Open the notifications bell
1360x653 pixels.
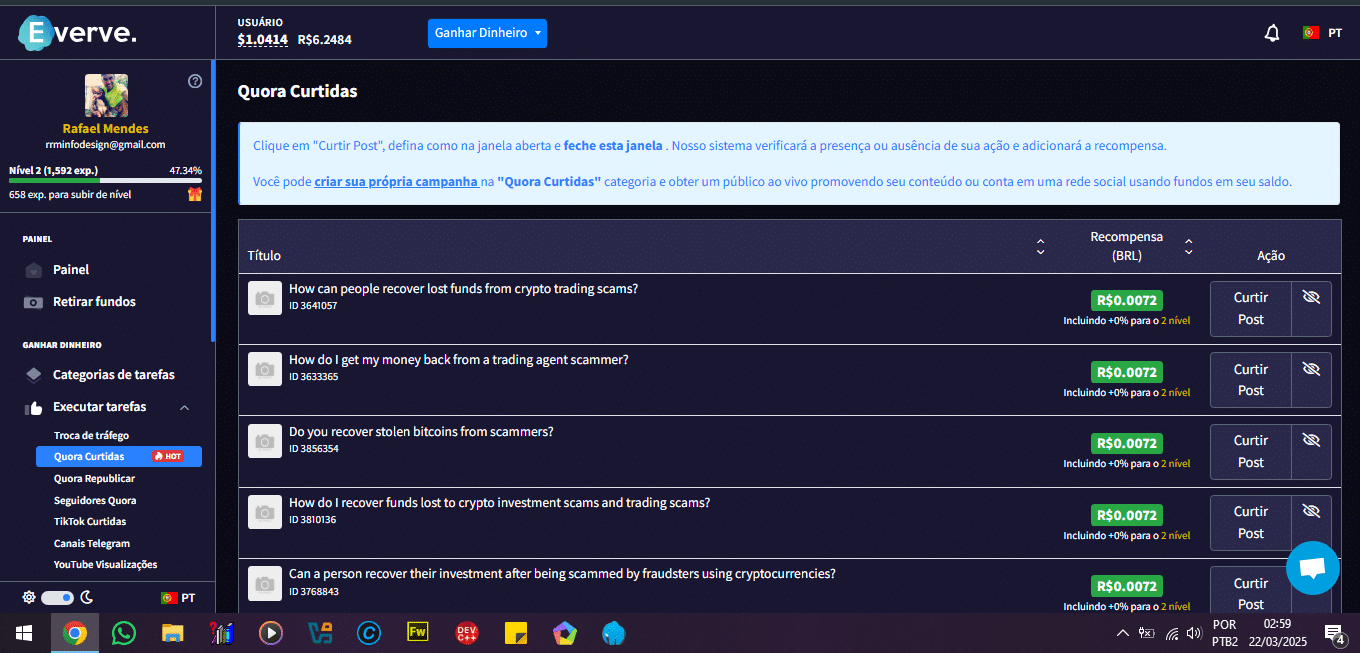coord(1272,33)
